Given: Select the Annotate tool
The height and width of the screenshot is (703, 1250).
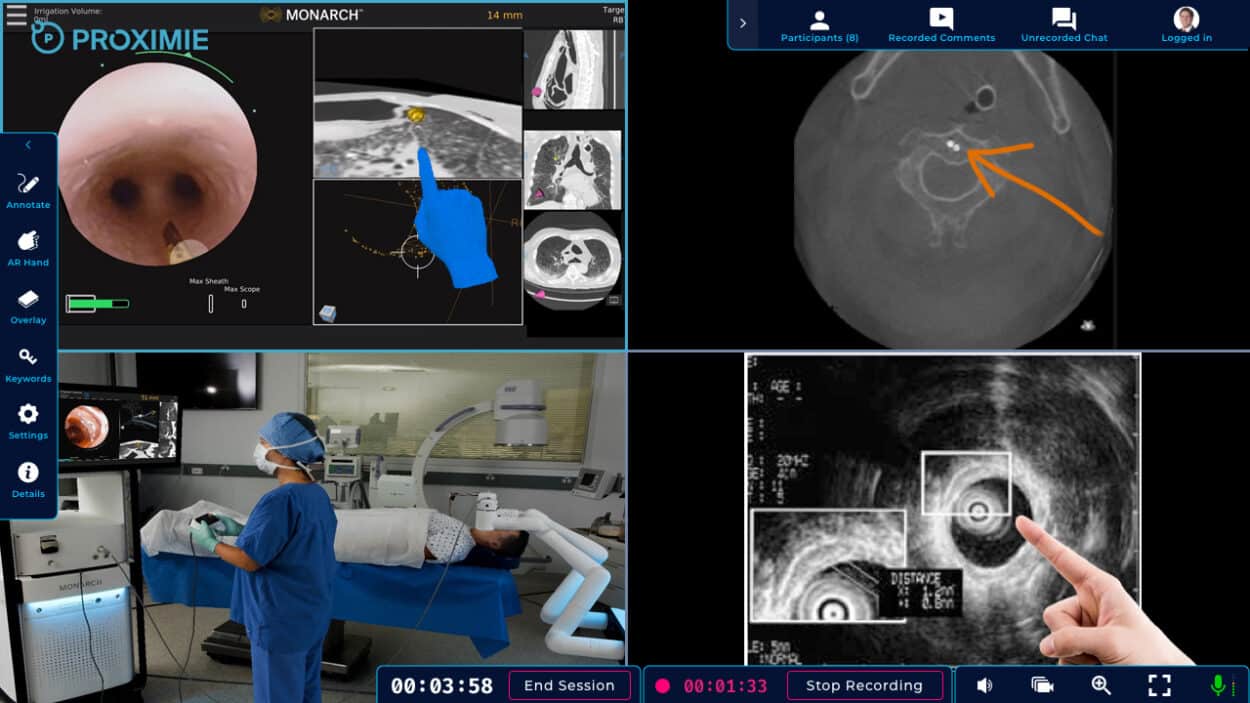Looking at the screenshot, I should click(28, 190).
